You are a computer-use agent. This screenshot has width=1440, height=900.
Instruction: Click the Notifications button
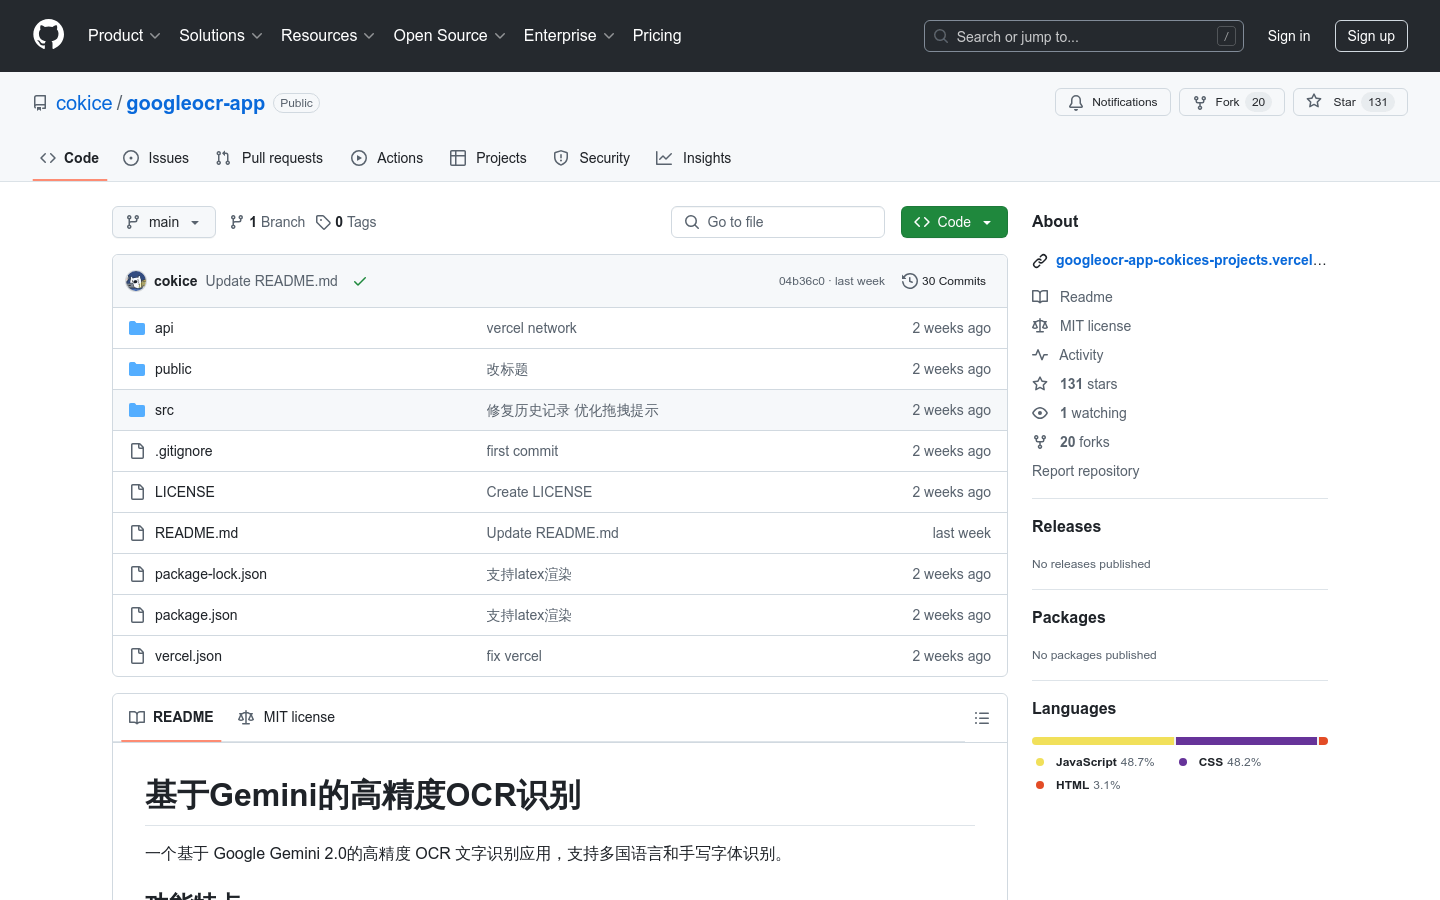click(1113, 102)
